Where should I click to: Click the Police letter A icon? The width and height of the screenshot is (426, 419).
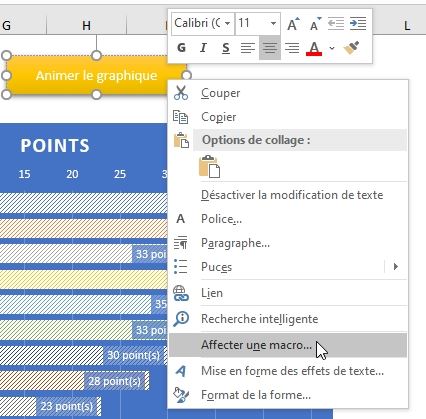pyautogui.click(x=180, y=219)
